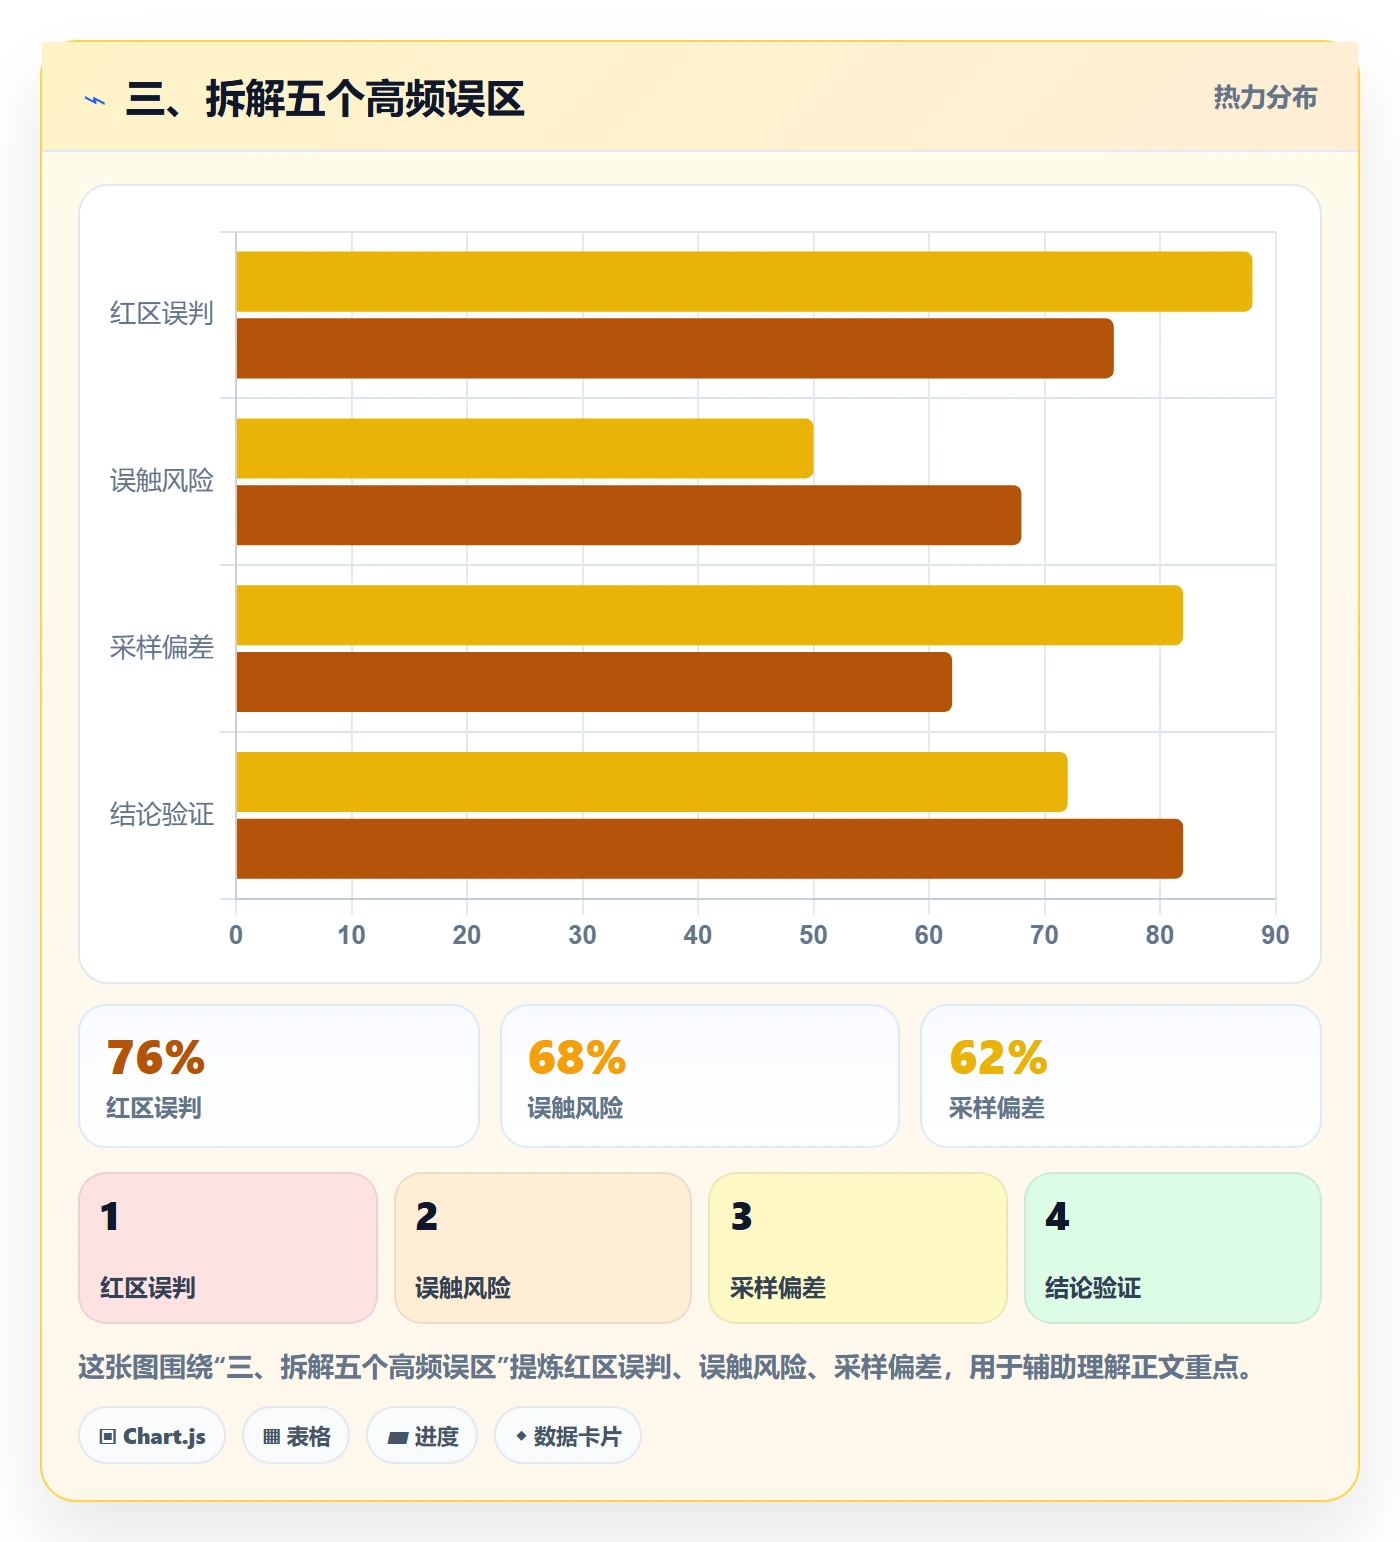Viewport: 1400px width, 1542px height.
Task: Click the brown bar in the 结论验证 chart row
Action: [x=710, y=849]
